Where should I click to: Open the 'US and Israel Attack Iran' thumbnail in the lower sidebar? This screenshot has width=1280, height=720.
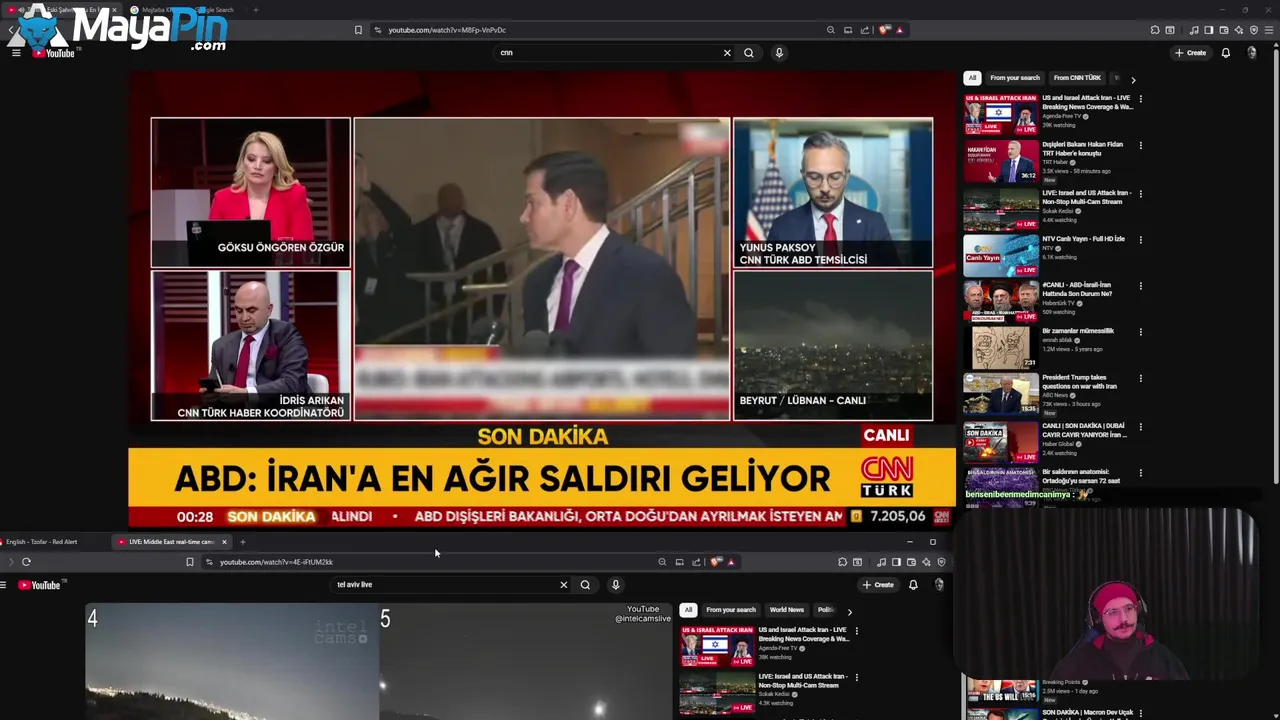coord(717,646)
